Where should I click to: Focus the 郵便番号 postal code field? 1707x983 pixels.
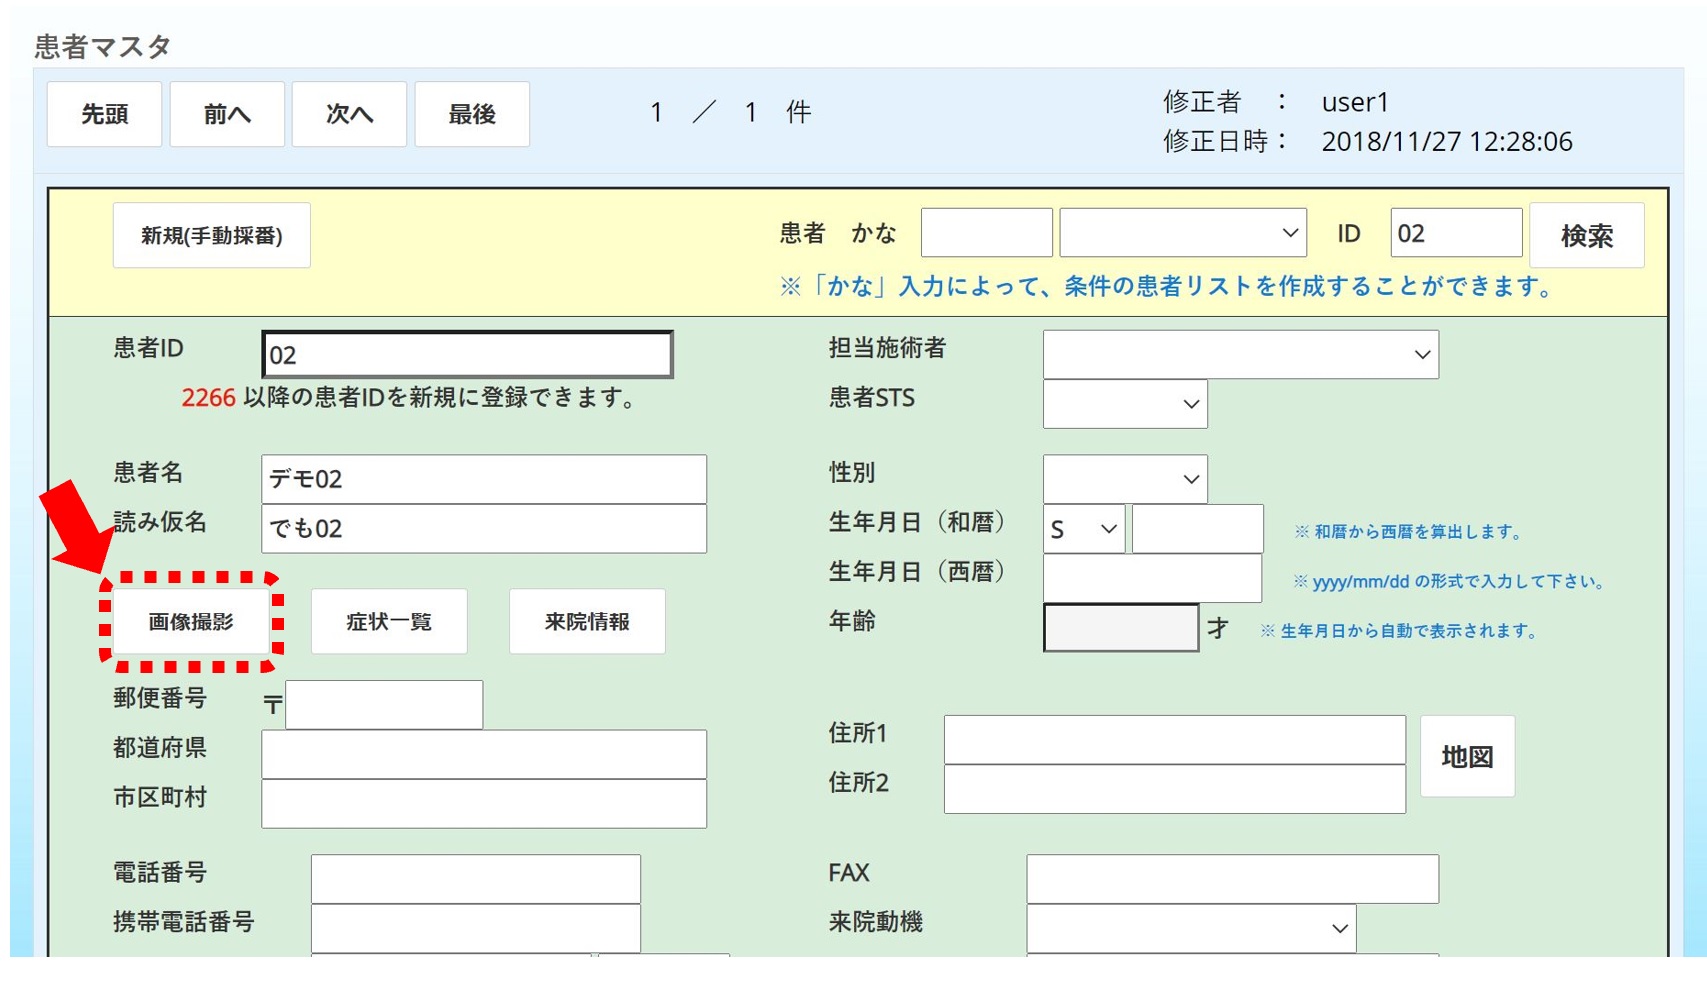[384, 705]
